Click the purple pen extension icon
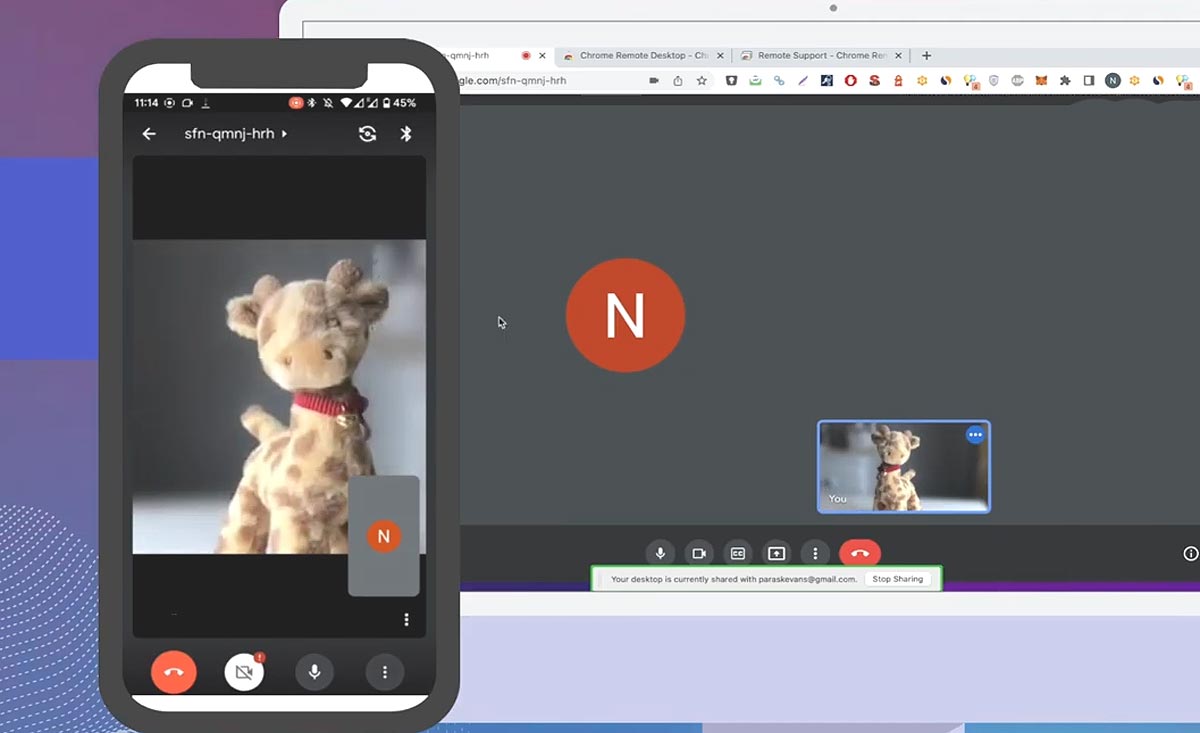 tap(803, 81)
